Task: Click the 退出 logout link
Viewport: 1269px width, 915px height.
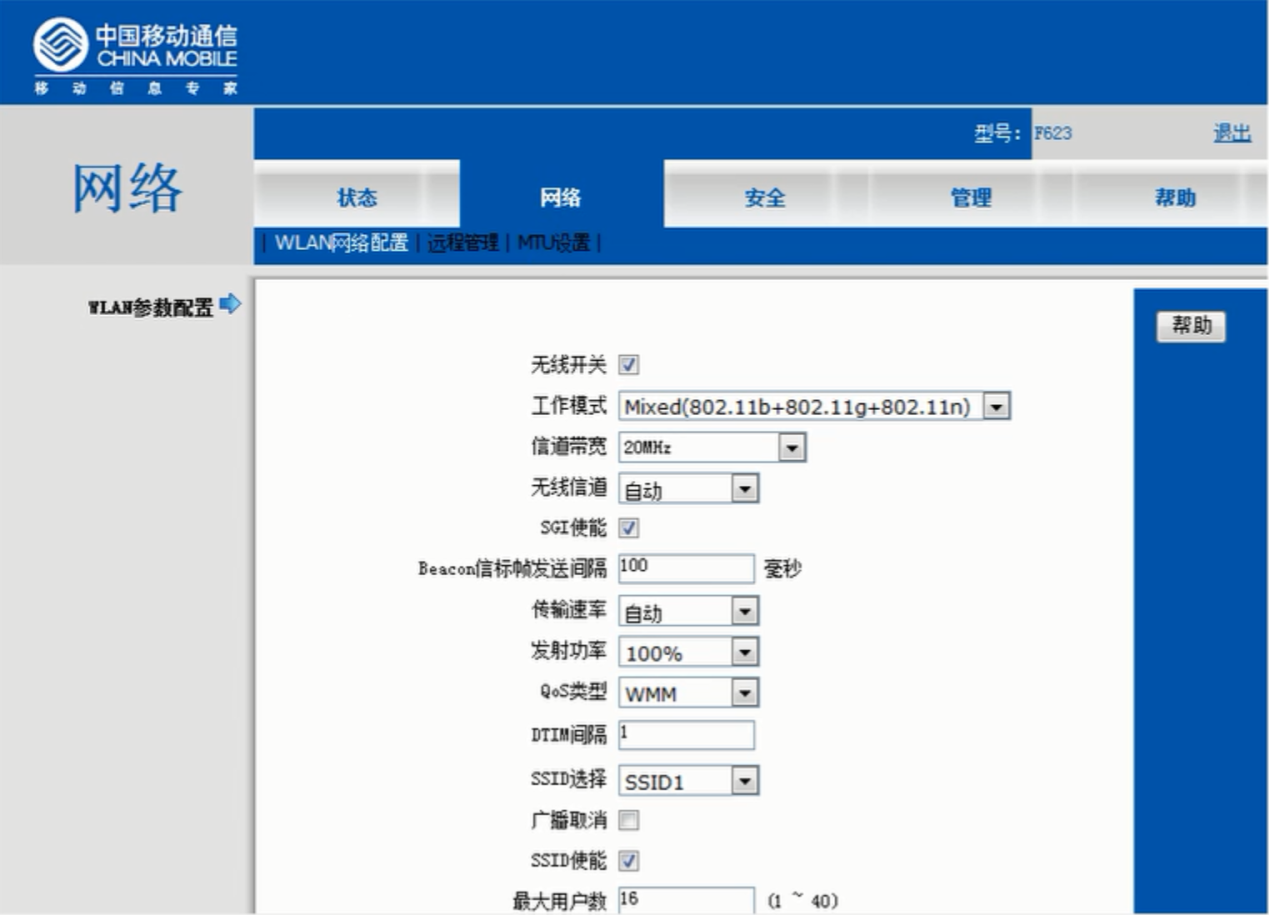Action: 1232,133
